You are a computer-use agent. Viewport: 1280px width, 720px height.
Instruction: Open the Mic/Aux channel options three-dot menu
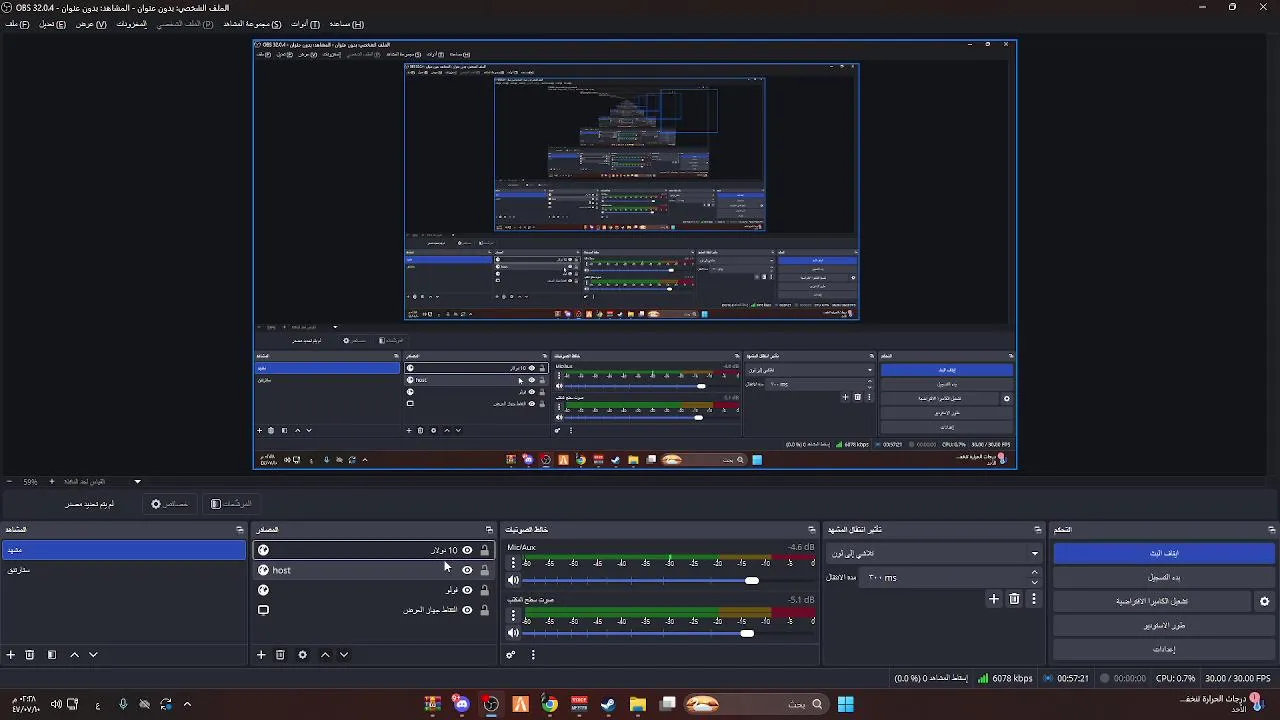514,563
